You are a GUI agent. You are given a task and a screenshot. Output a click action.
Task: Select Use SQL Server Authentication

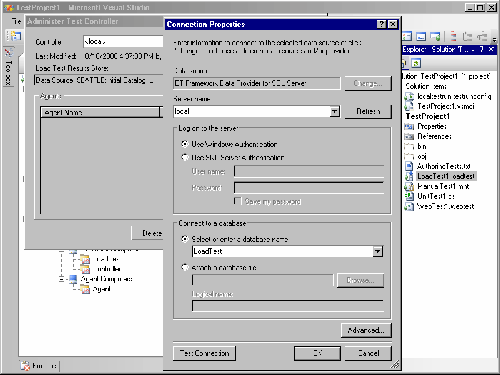pyautogui.click(x=184, y=157)
